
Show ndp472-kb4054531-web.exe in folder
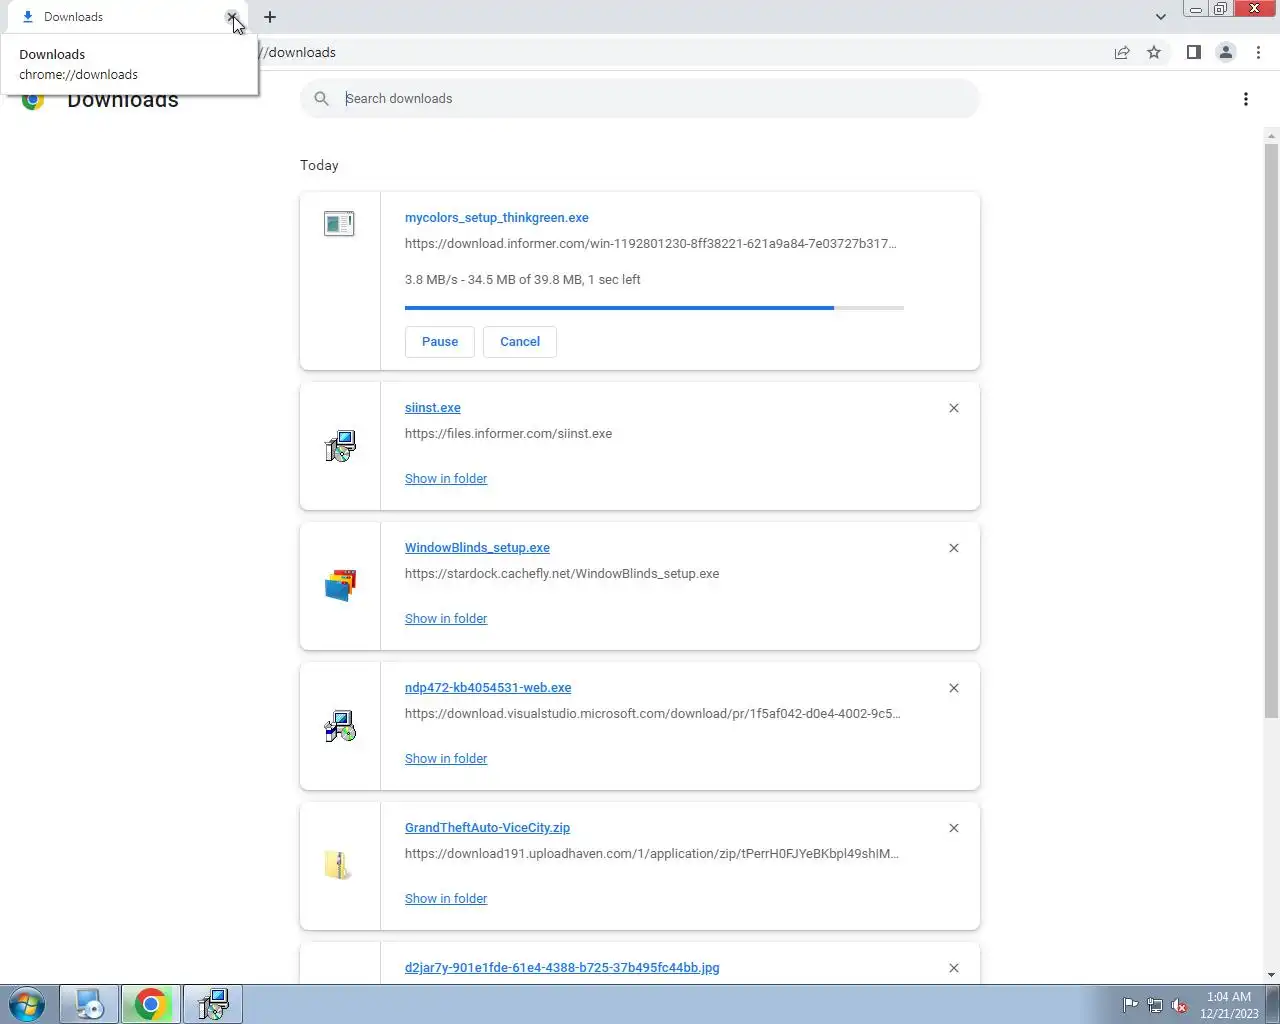coord(446,759)
